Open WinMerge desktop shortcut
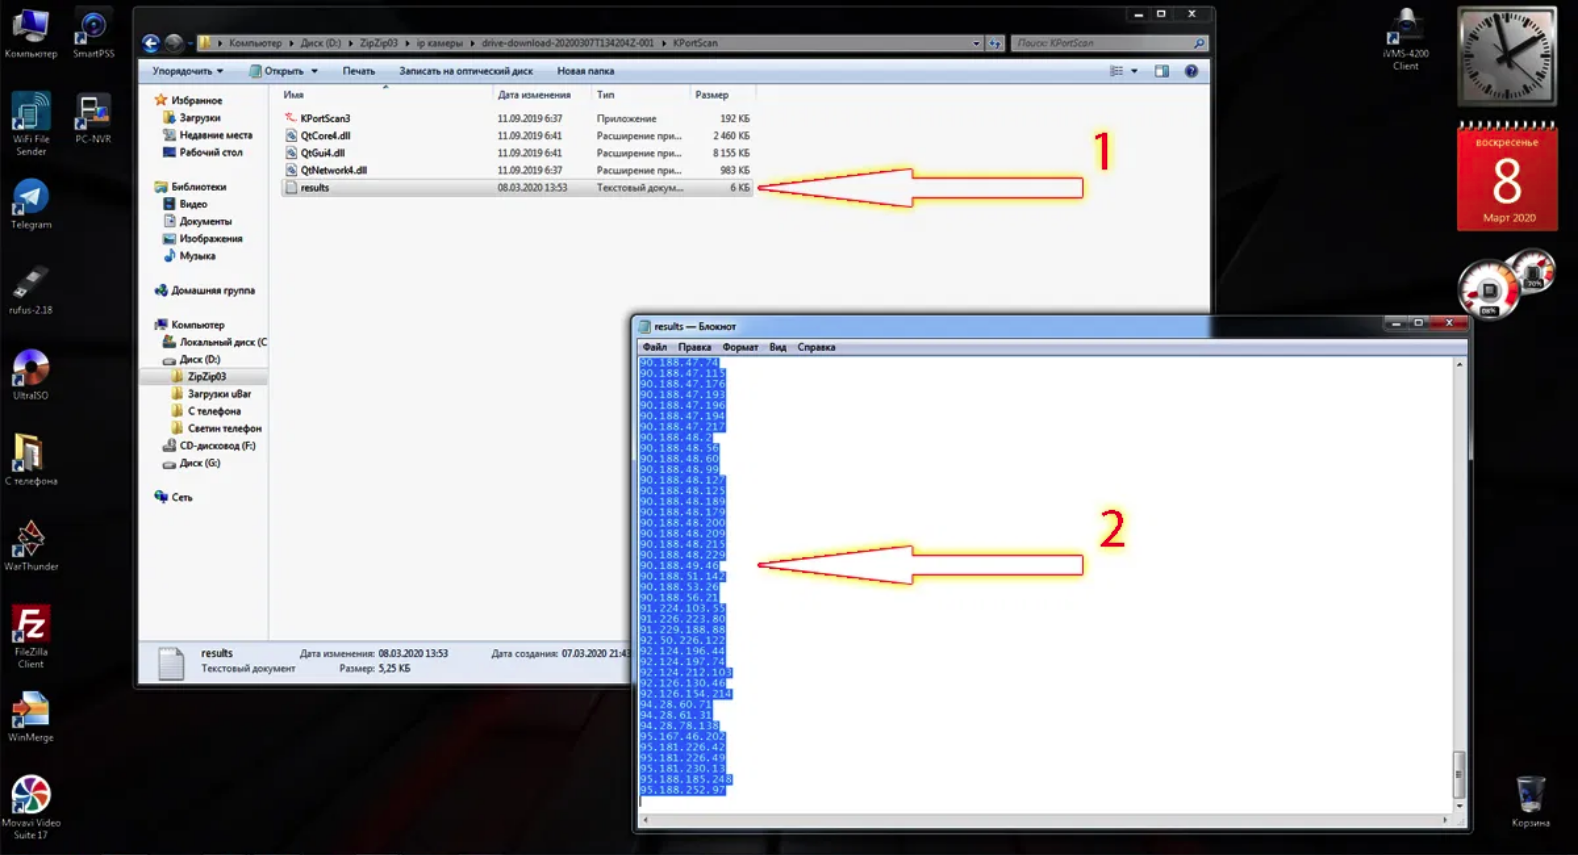The image size is (1578, 855). (x=30, y=717)
